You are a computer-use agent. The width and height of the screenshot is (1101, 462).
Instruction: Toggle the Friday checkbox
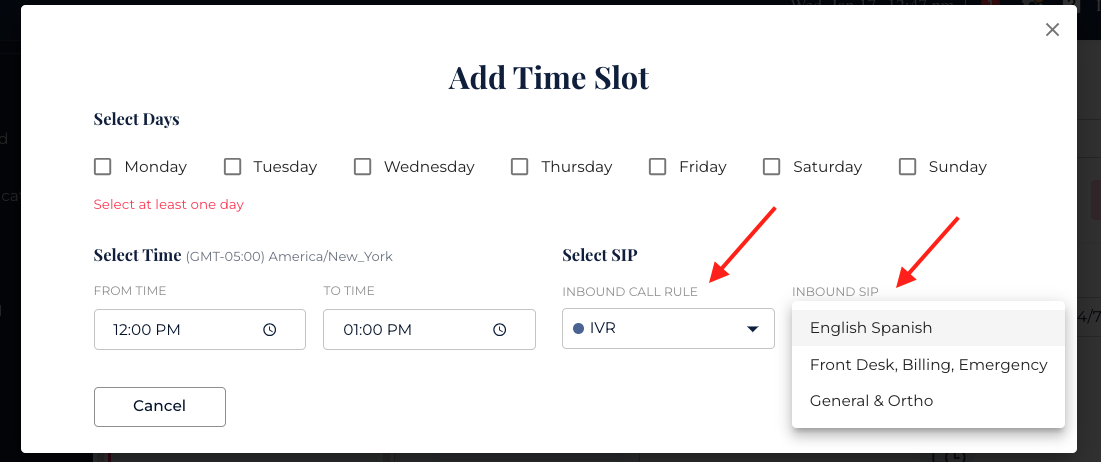click(x=657, y=167)
